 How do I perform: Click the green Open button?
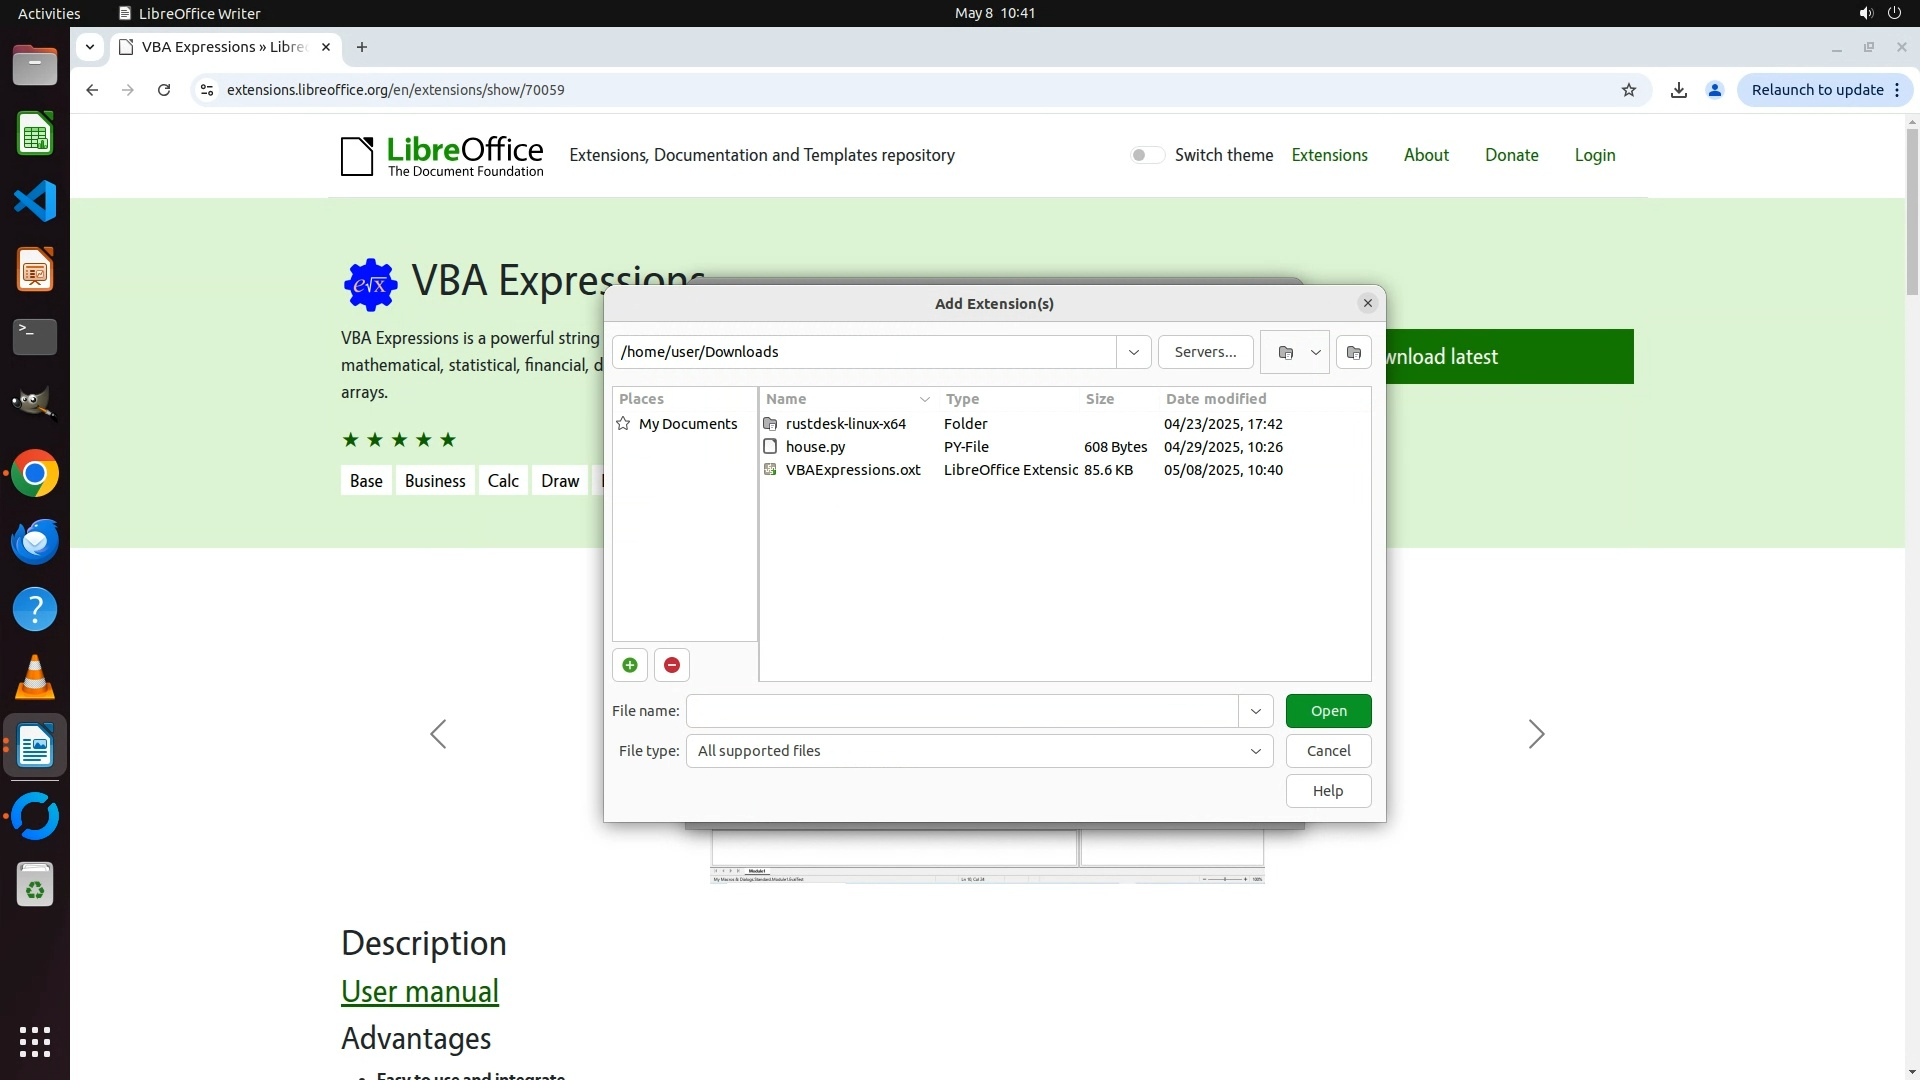(x=1328, y=711)
